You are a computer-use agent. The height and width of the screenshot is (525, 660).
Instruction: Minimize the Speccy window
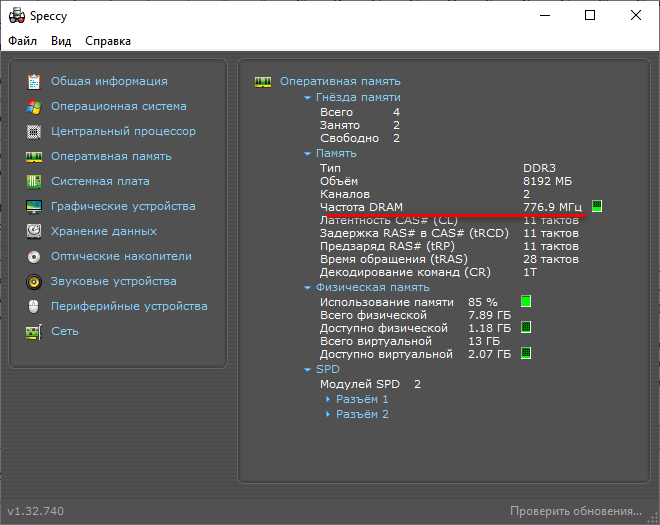[545, 16]
